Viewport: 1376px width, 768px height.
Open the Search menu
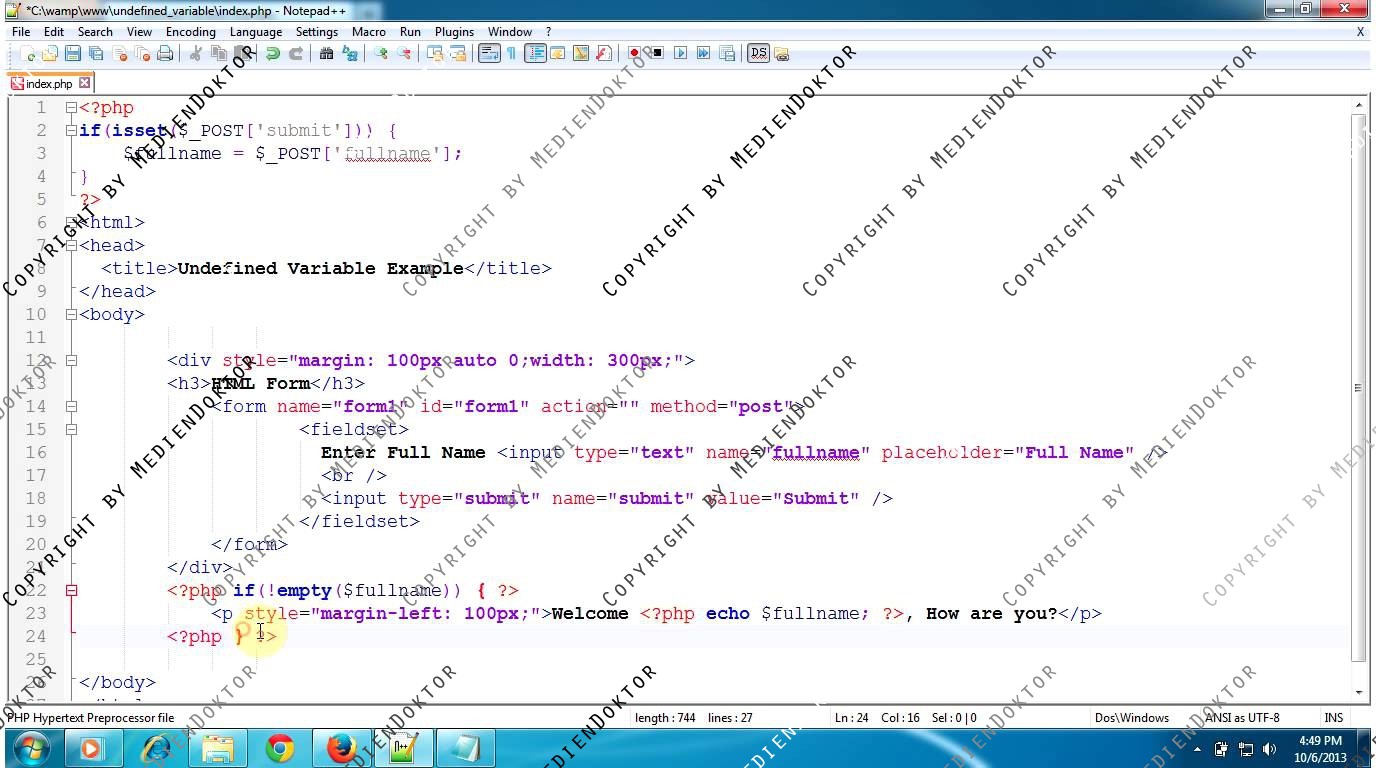coord(95,31)
